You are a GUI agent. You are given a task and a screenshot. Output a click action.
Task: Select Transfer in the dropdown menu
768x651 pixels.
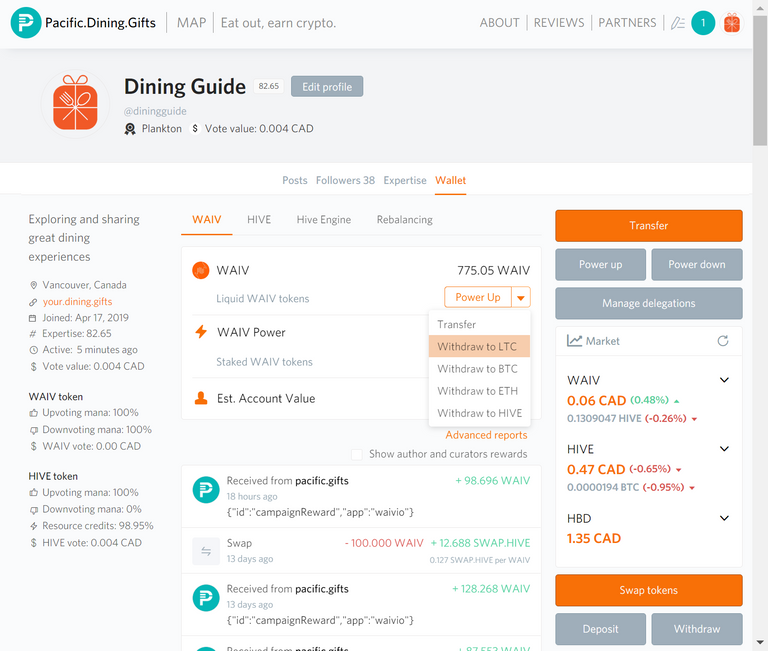click(480, 324)
